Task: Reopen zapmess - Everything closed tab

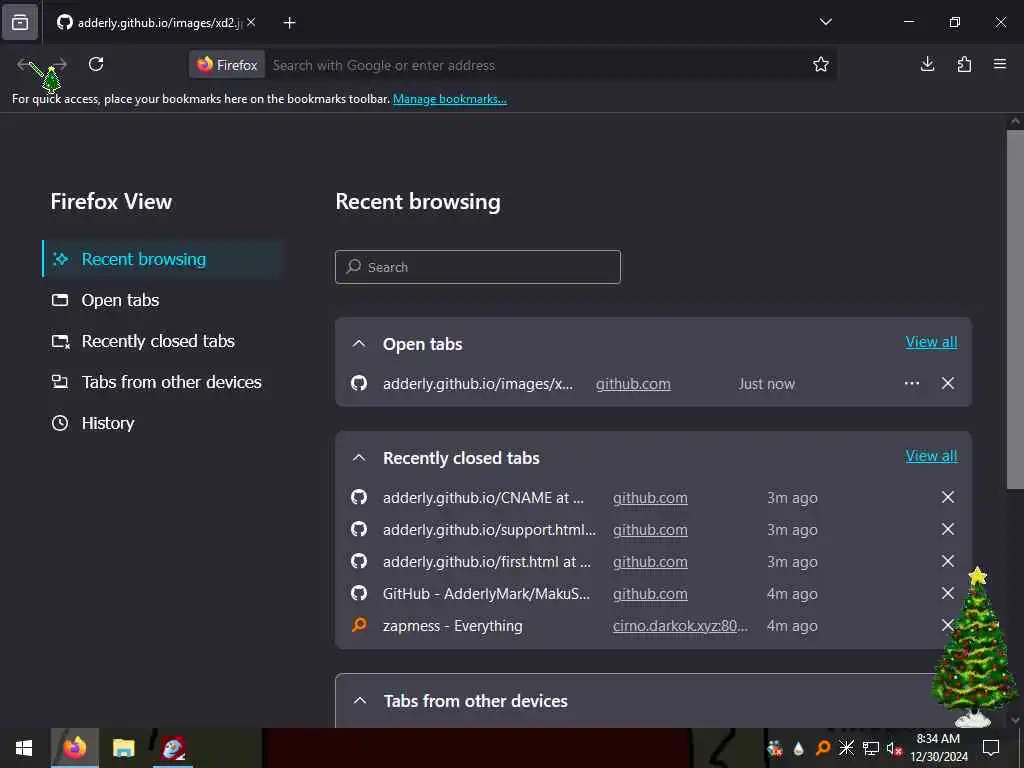Action: click(x=453, y=626)
